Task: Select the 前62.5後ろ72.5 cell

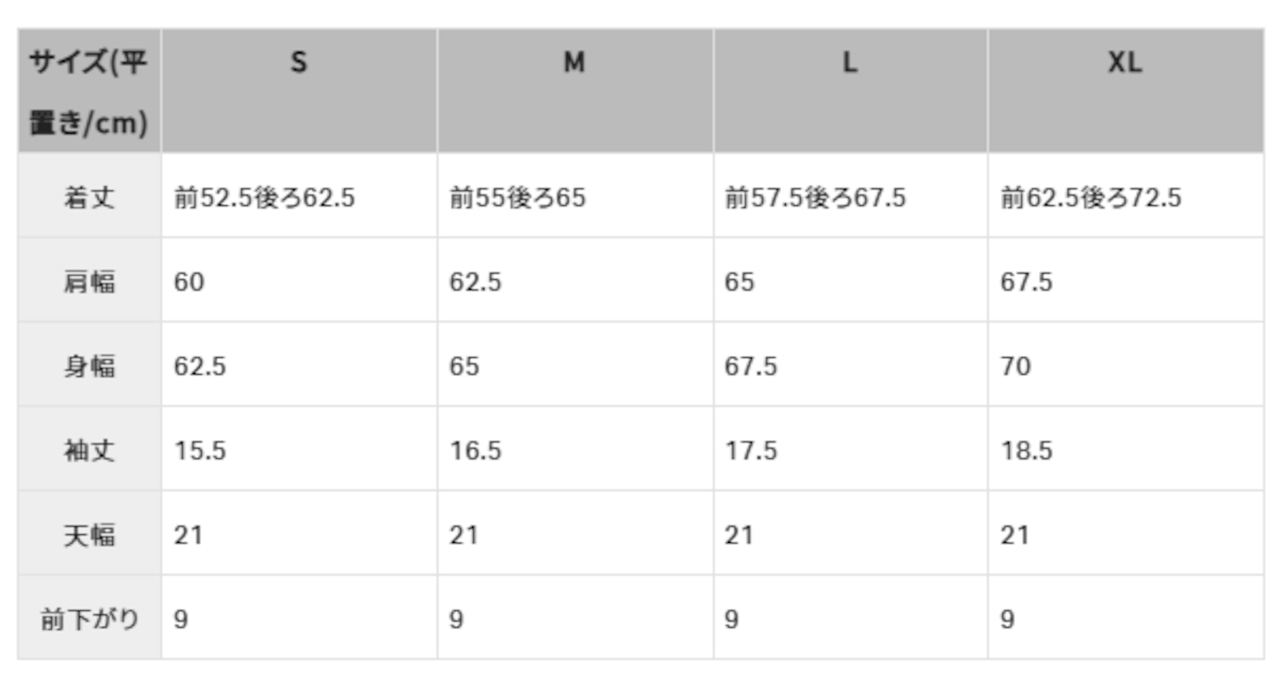Action: [x=1126, y=196]
